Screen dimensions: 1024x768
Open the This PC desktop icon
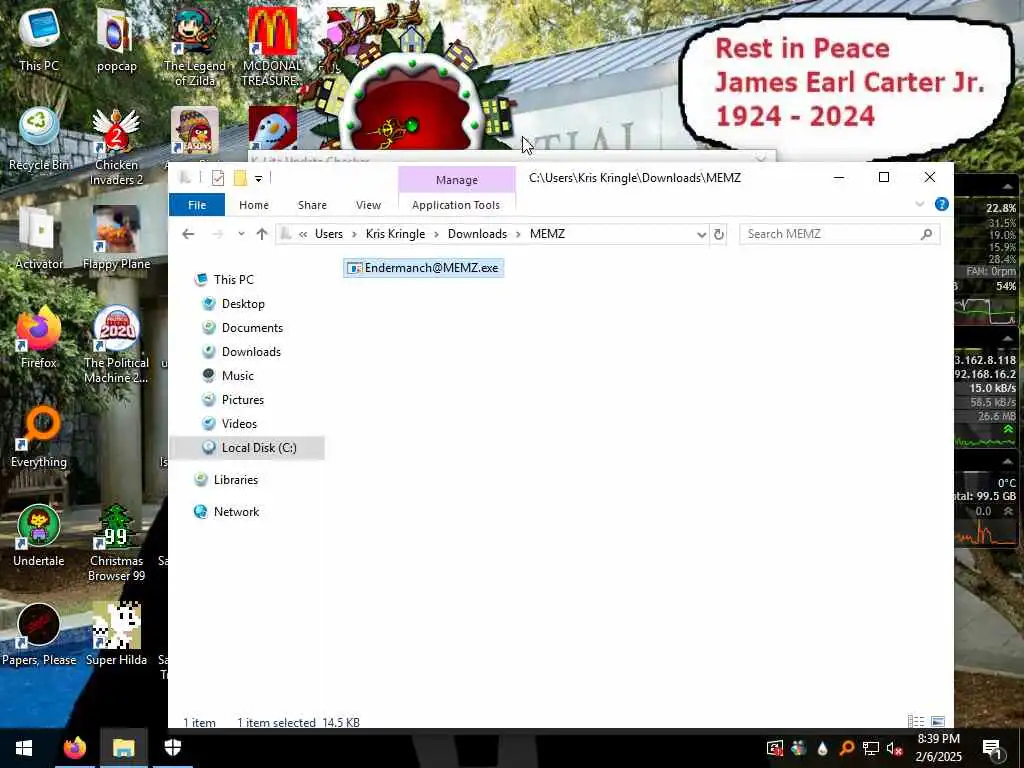(x=39, y=39)
